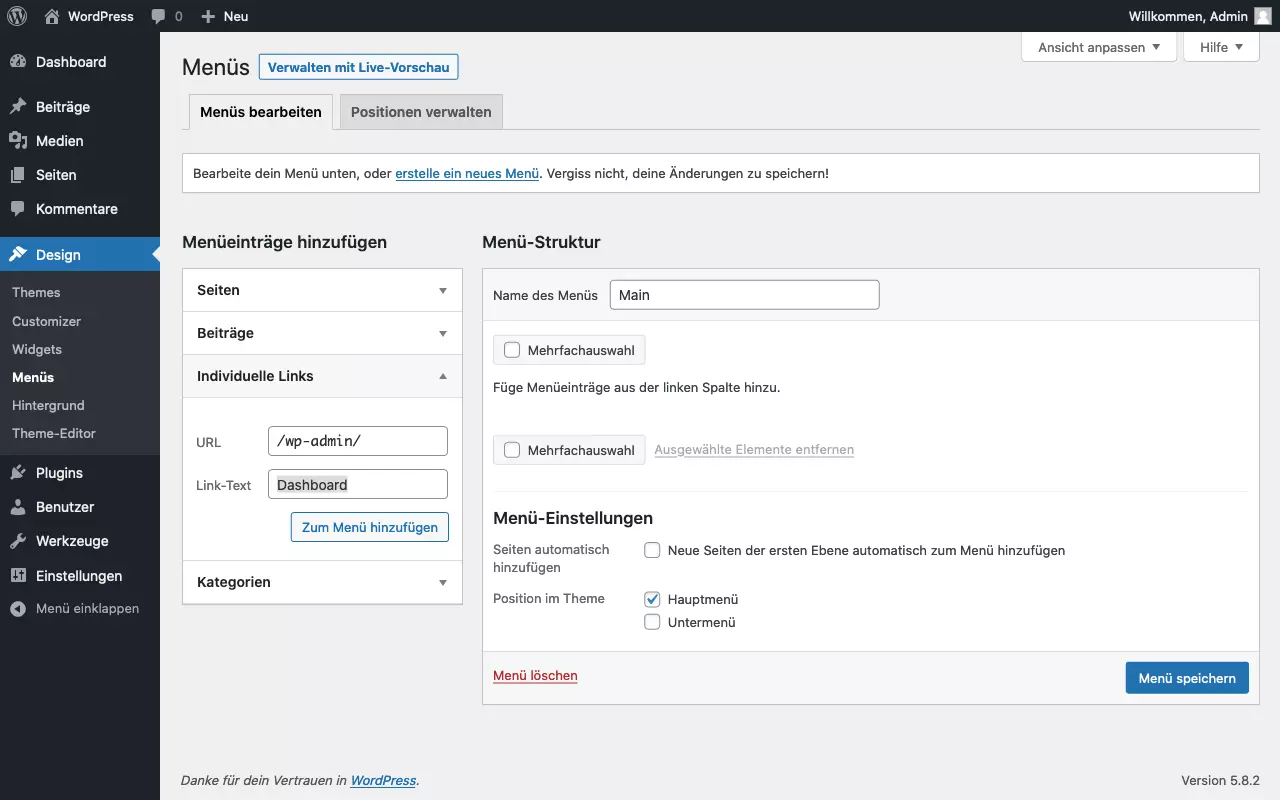Open the home icon for the WordPress site
The image size is (1280, 800).
point(52,16)
